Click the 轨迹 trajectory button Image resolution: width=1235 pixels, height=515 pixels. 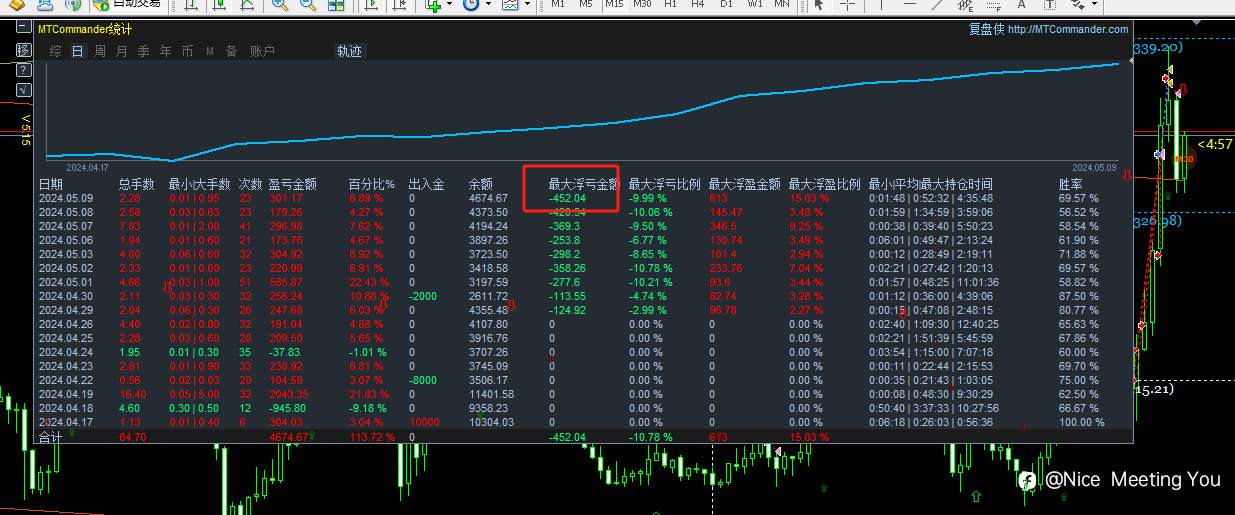[x=349, y=51]
